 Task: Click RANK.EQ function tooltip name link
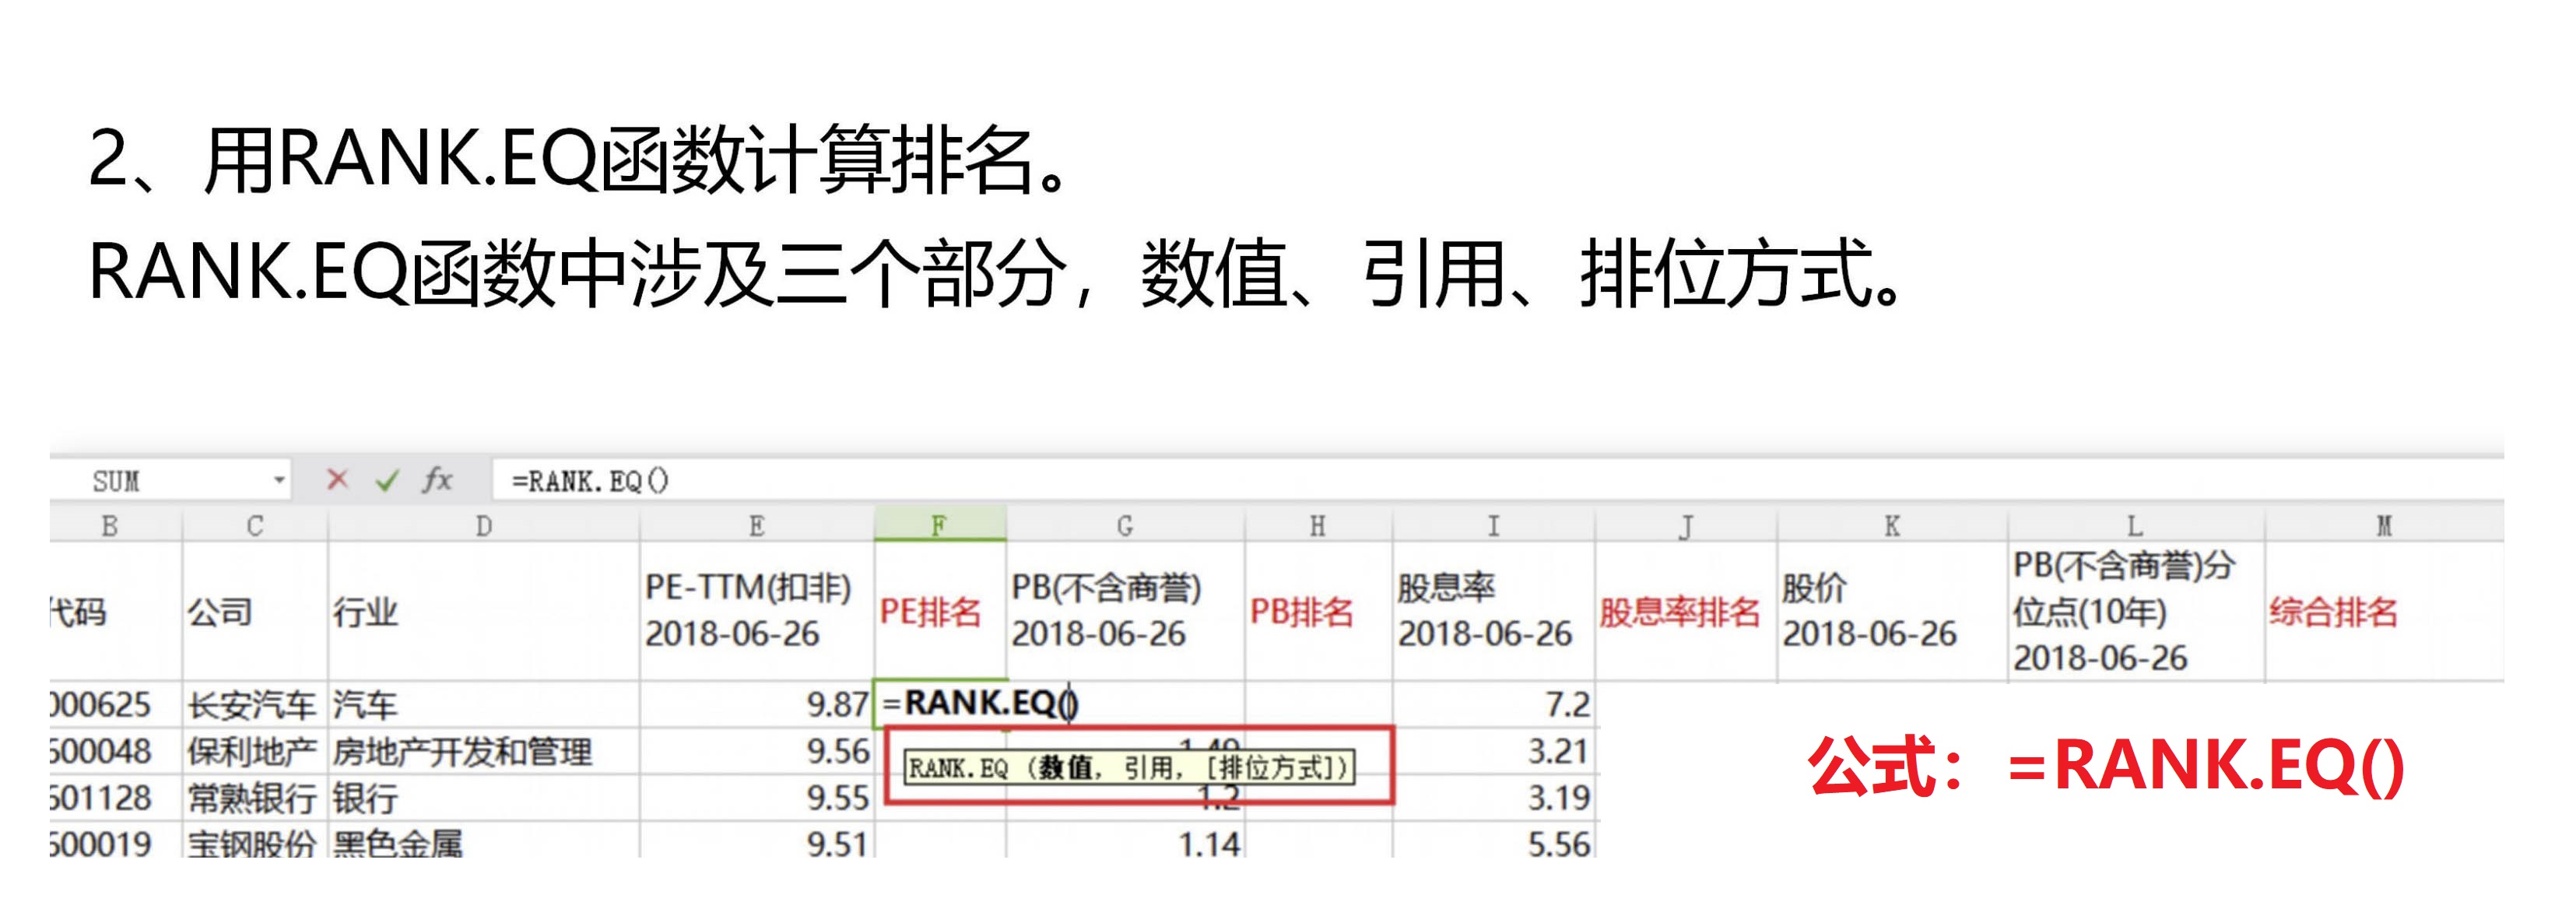(x=957, y=768)
